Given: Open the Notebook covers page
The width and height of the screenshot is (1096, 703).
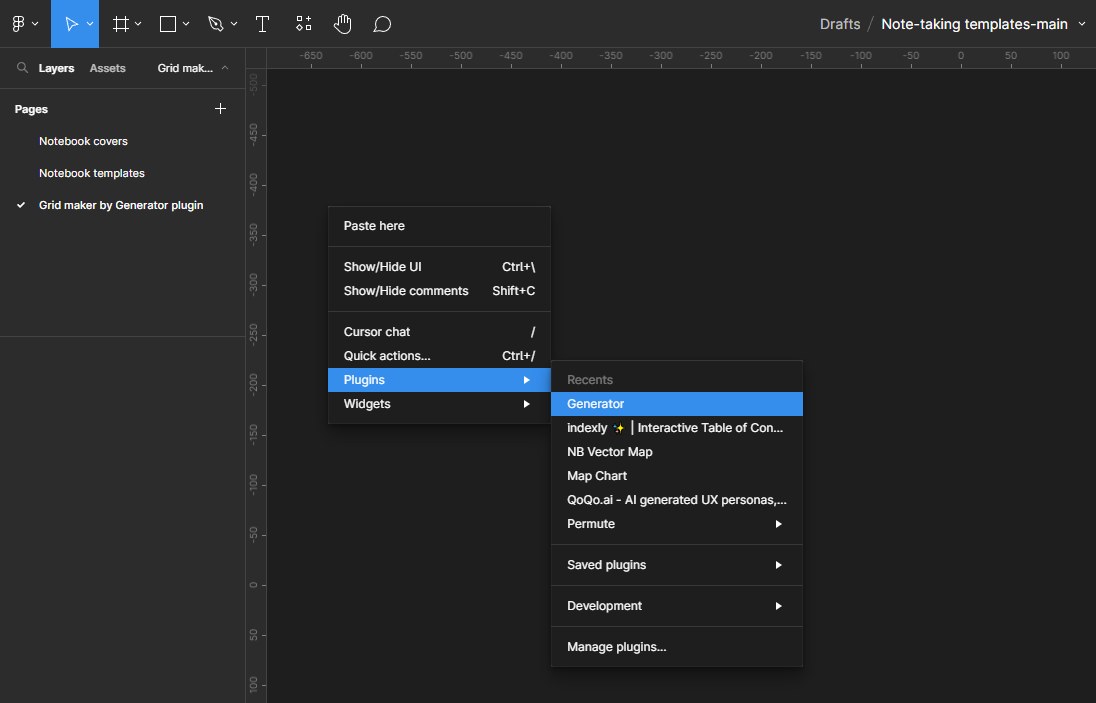Looking at the screenshot, I should pyautogui.click(x=83, y=141).
